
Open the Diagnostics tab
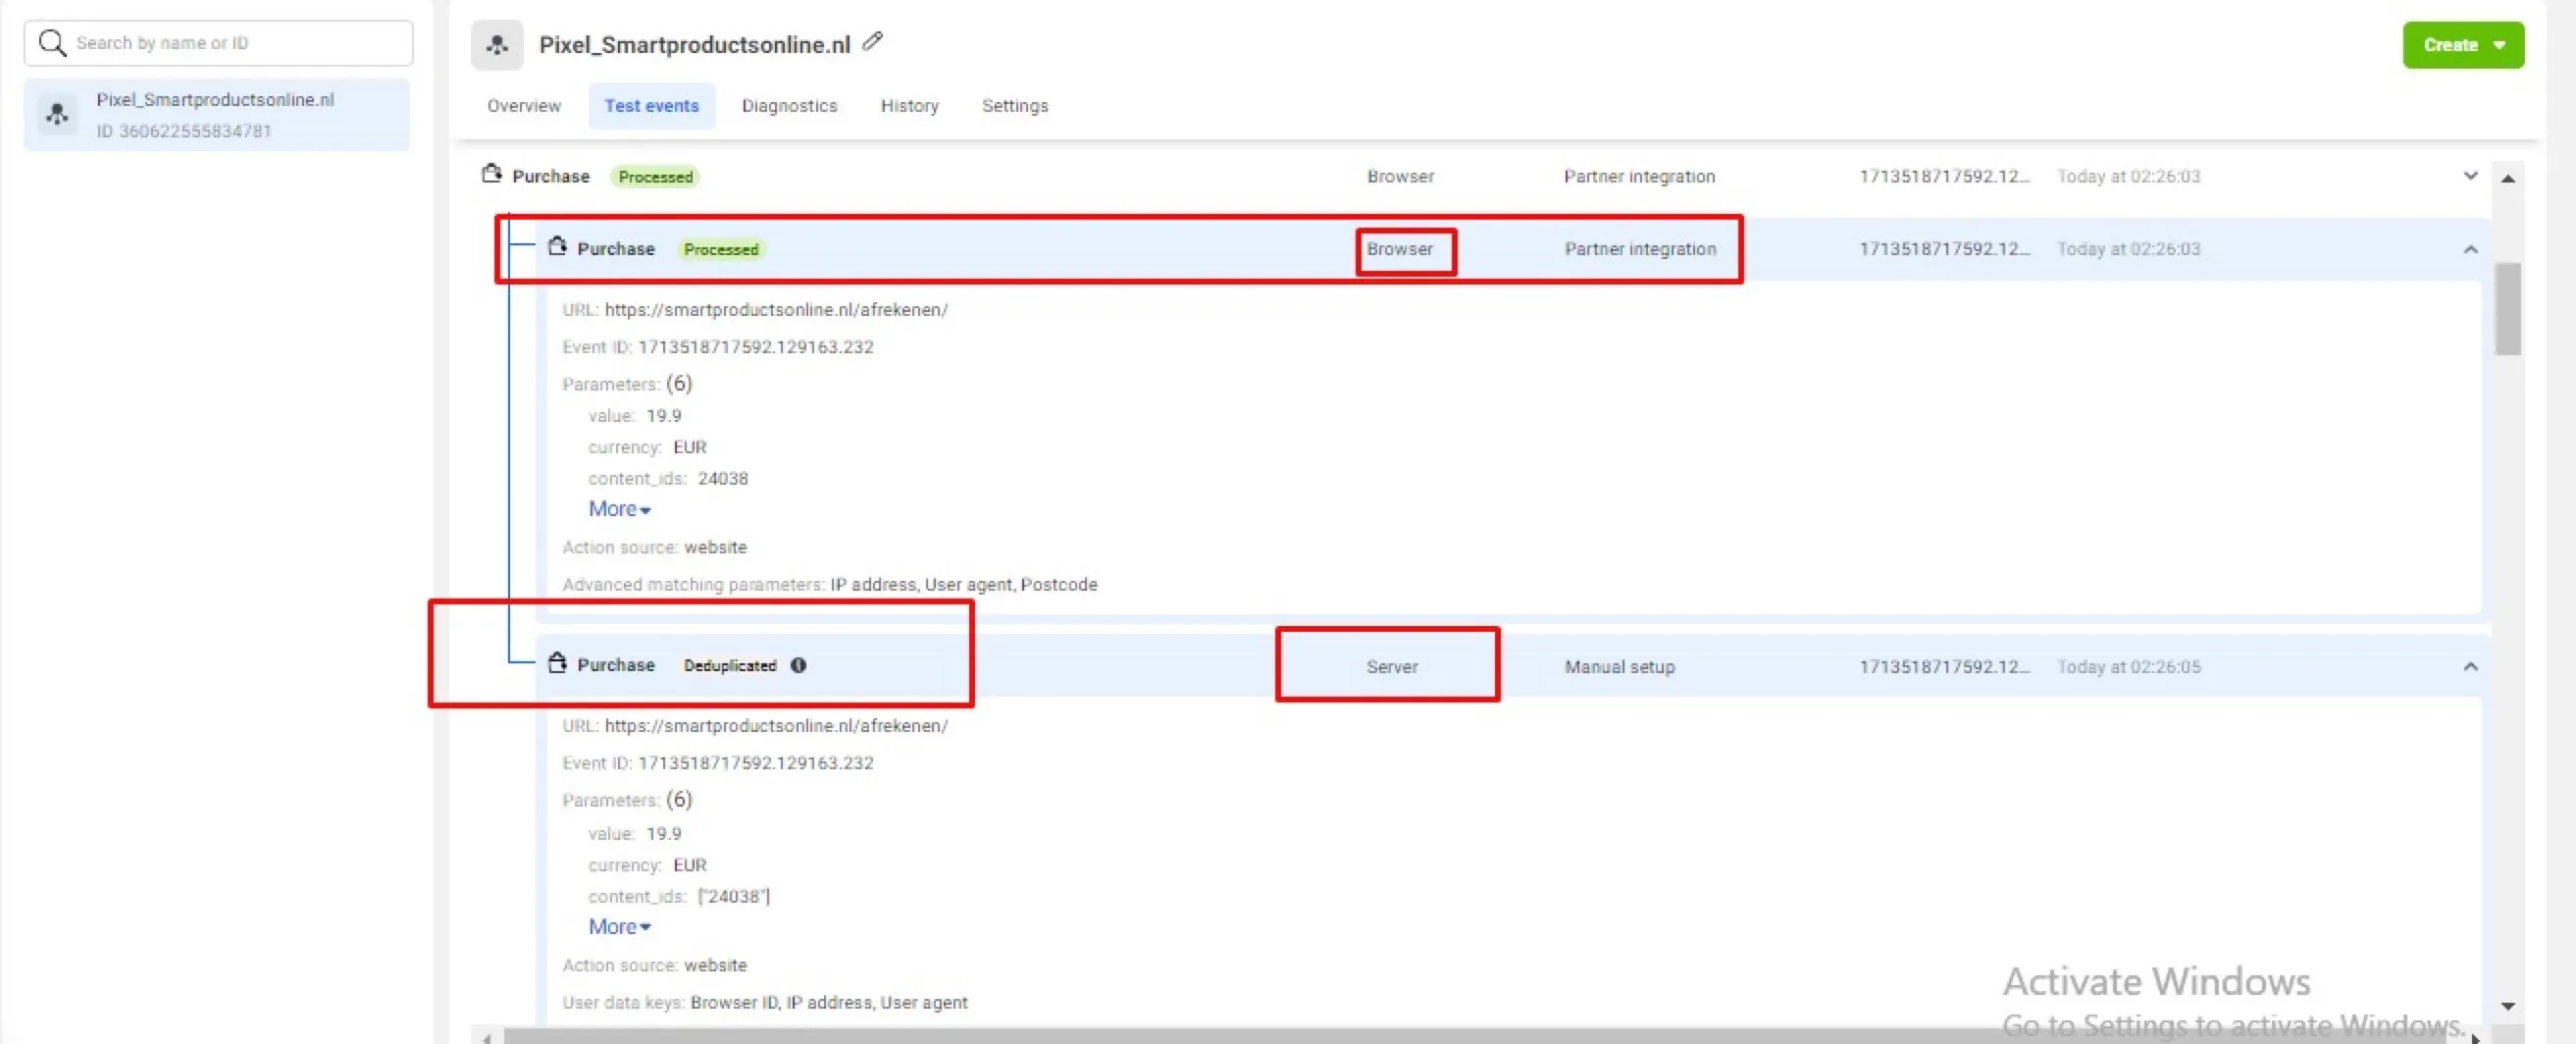(789, 106)
